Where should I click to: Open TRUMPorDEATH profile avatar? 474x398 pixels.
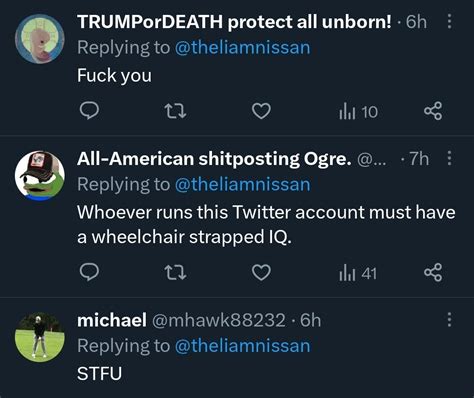click(x=40, y=39)
